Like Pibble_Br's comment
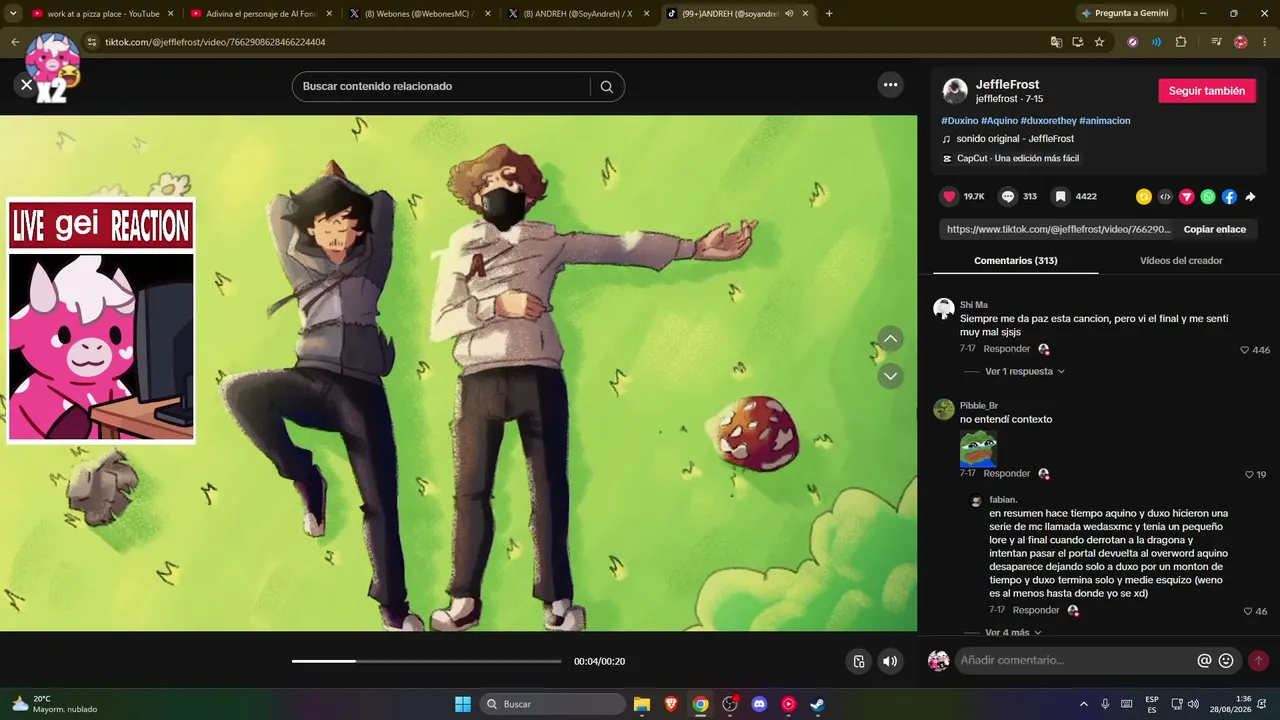This screenshot has width=1280, height=720. (x=1249, y=474)
